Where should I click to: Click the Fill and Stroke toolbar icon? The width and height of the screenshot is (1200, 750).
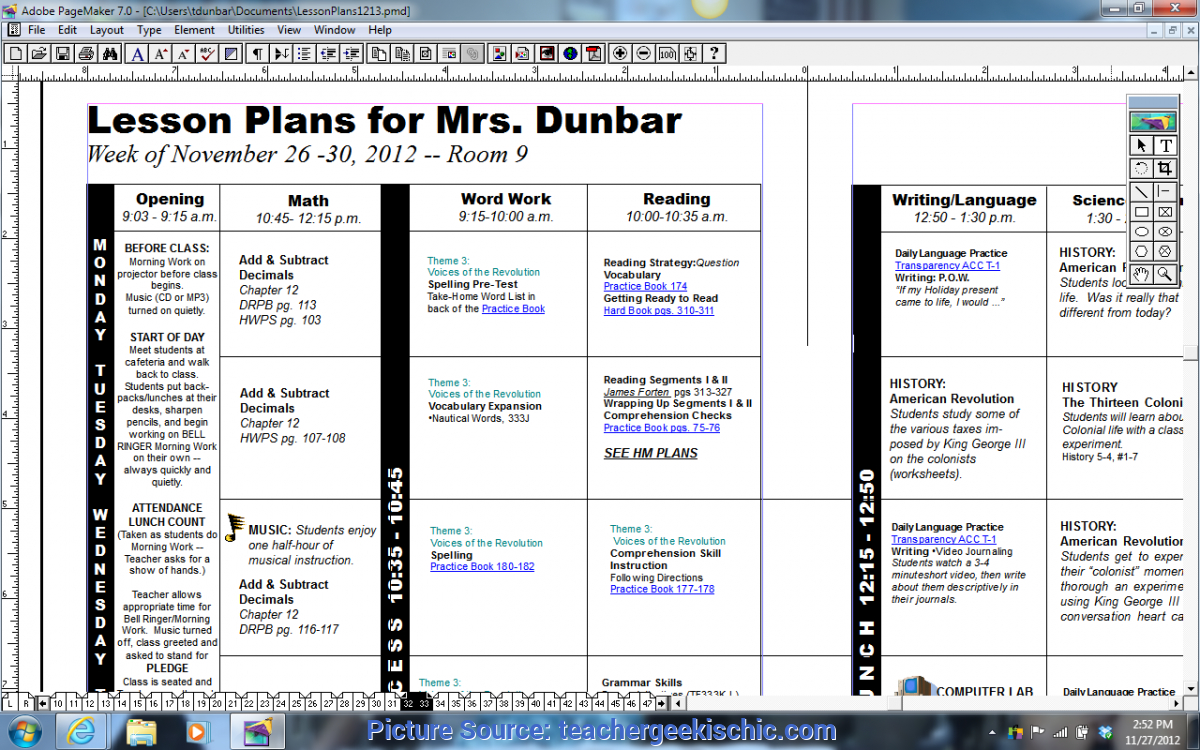(x=232, y=53)
